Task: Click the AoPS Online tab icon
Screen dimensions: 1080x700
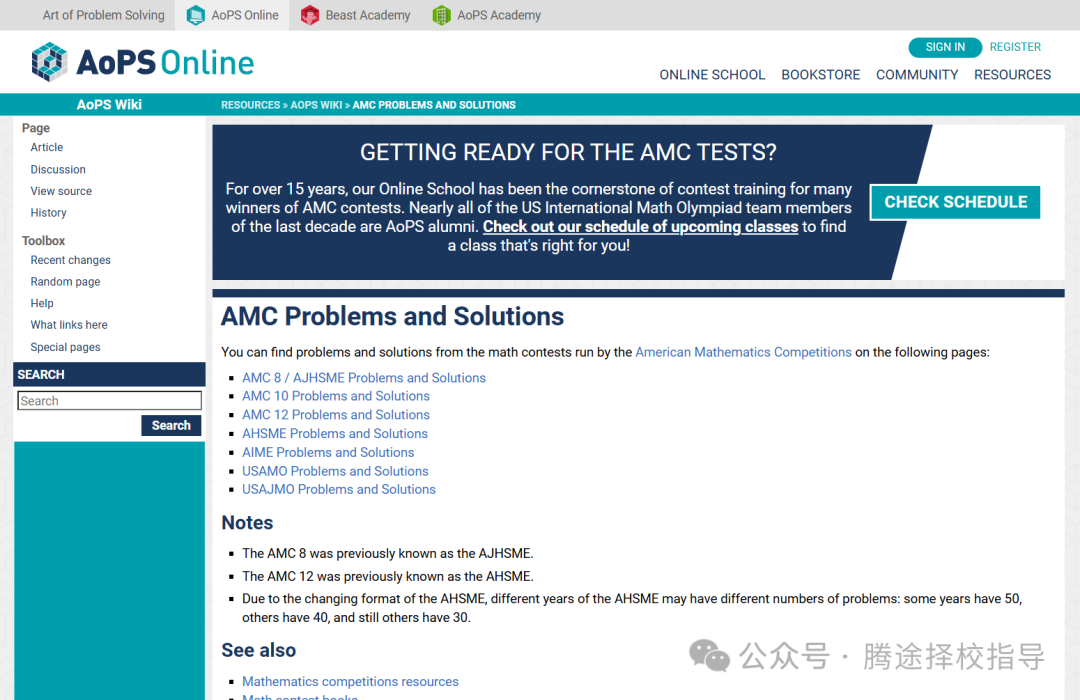Action: tap(196, 15)
